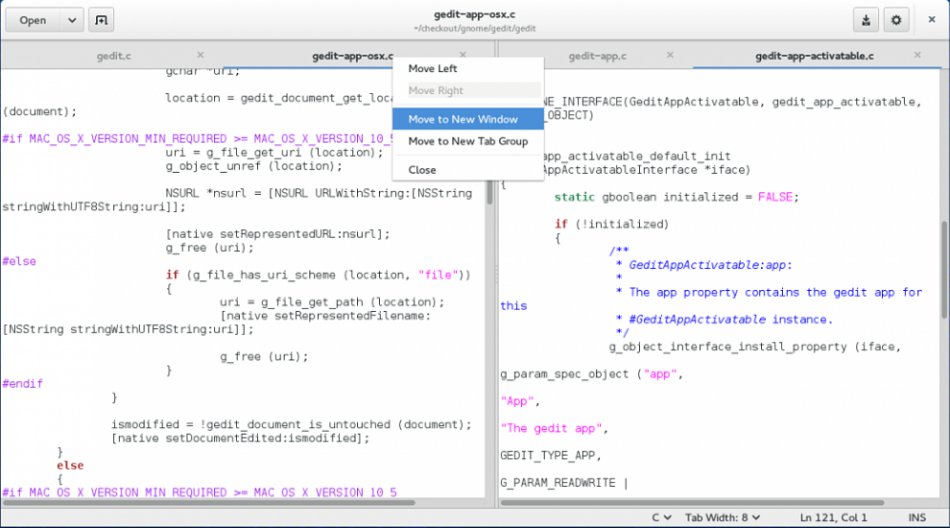Click the Ln 121, Col 1 status
Screen dimensions: 950x528
(833, 518)
